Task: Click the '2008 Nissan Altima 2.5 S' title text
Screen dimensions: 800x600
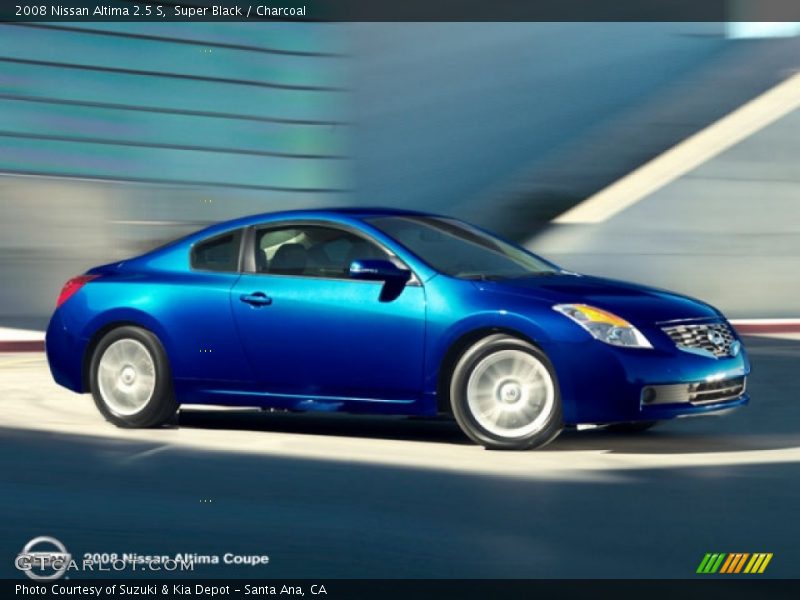Action: tap(90, 11)
